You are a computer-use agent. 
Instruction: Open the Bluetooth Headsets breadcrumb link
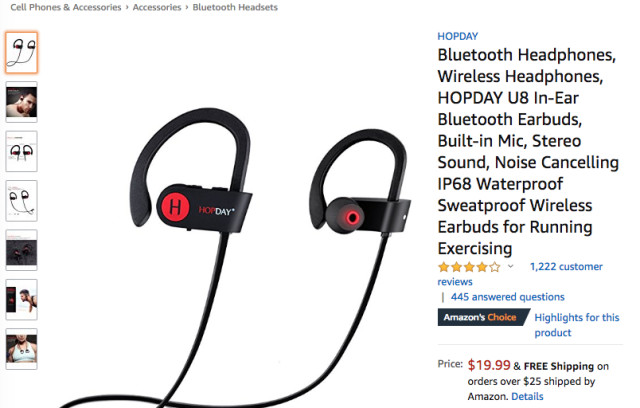(x=235, y=7)
